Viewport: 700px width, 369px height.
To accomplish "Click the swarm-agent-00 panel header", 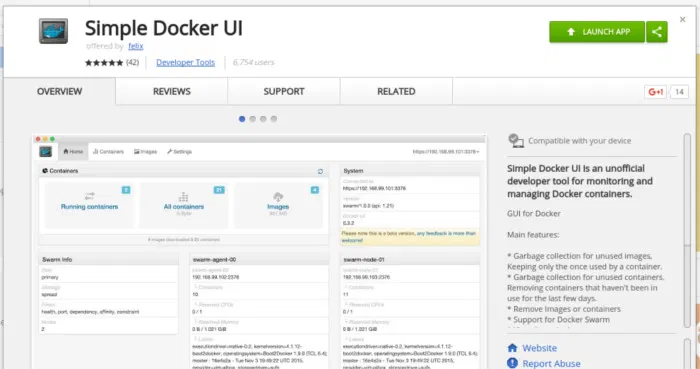I will click(x=259, y=260).
